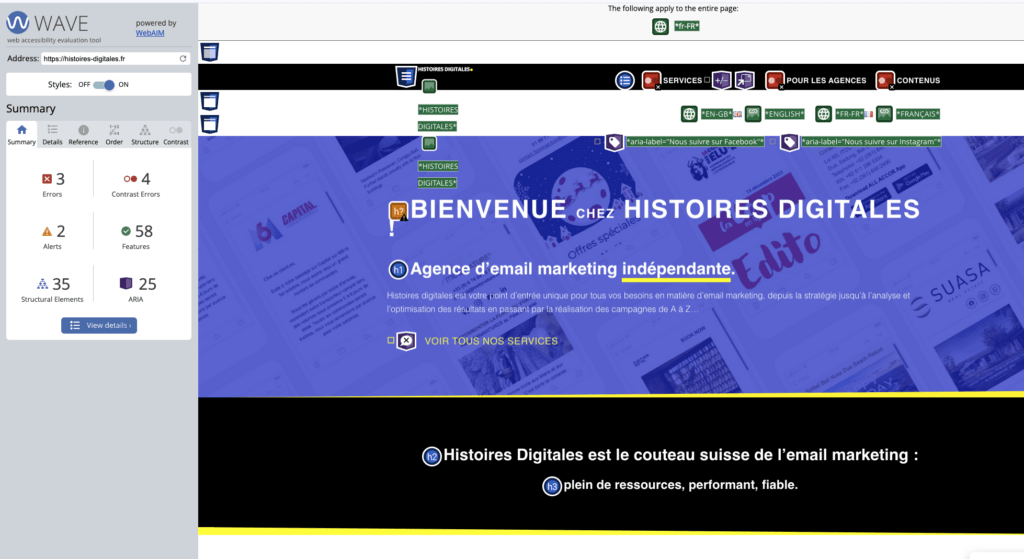
Task: Click the *ENGLISH* language label
Action: [784, 114]
